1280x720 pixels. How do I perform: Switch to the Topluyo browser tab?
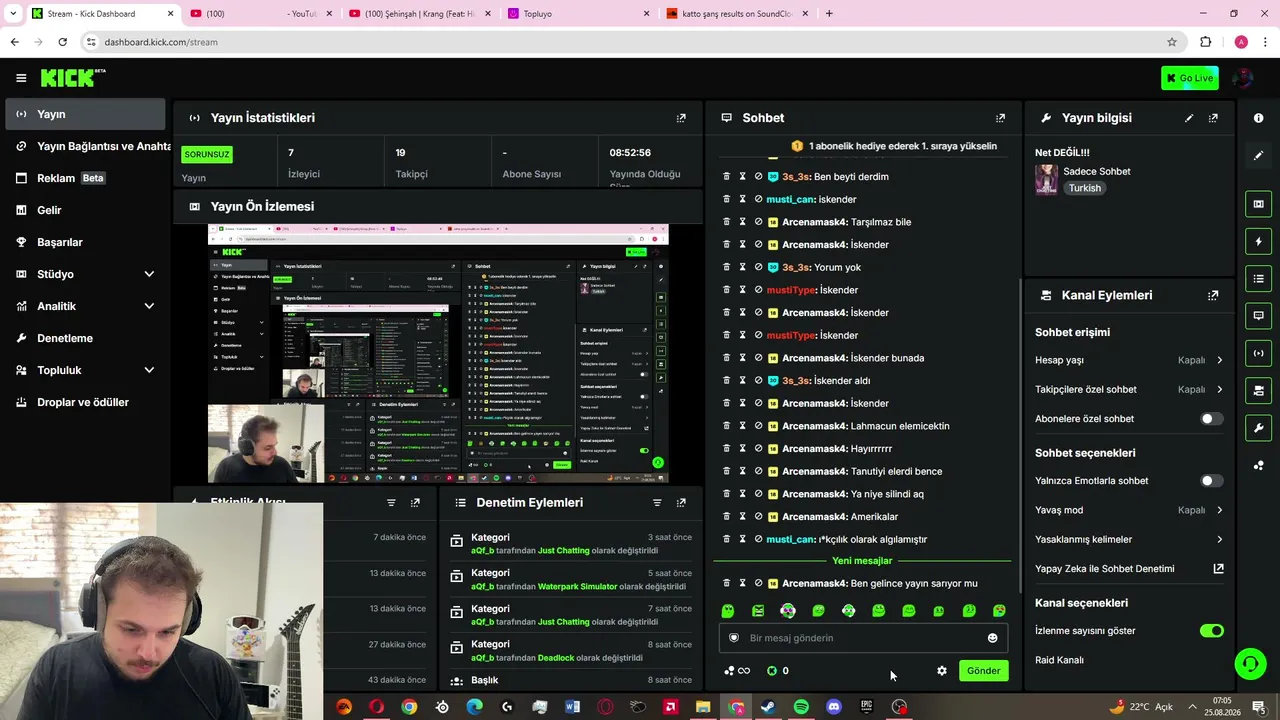pyautogui.click(x=577, y=14)
